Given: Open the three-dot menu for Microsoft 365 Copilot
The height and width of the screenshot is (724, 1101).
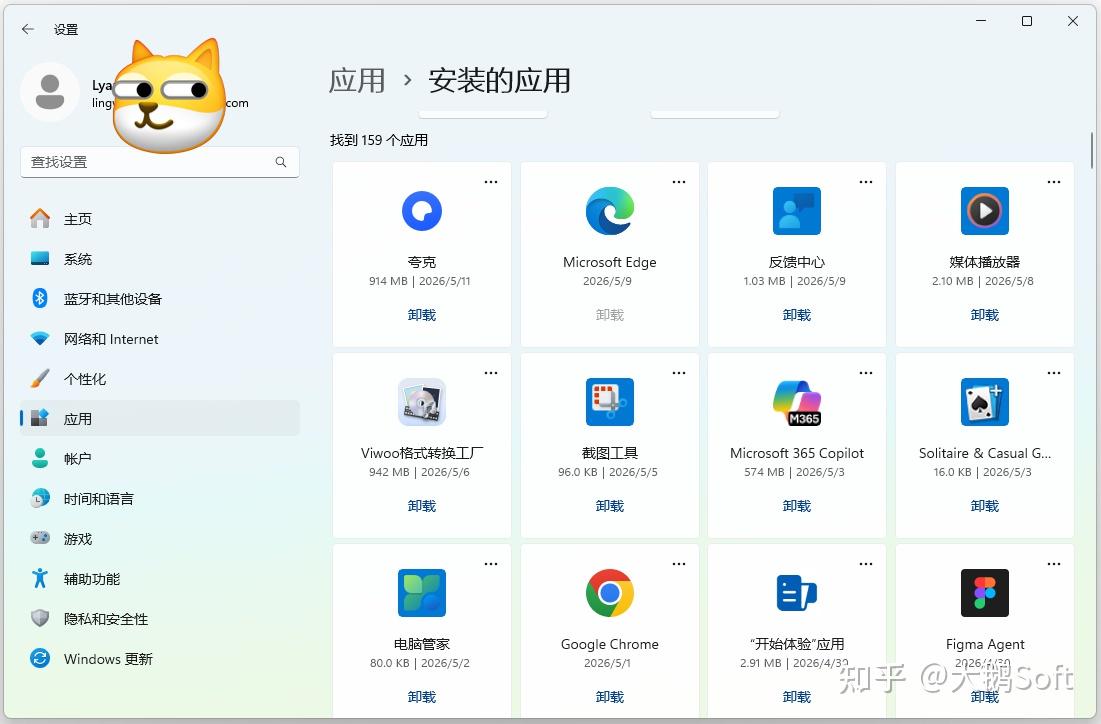Looking at the screenshot, I should (x=866, y=373).
